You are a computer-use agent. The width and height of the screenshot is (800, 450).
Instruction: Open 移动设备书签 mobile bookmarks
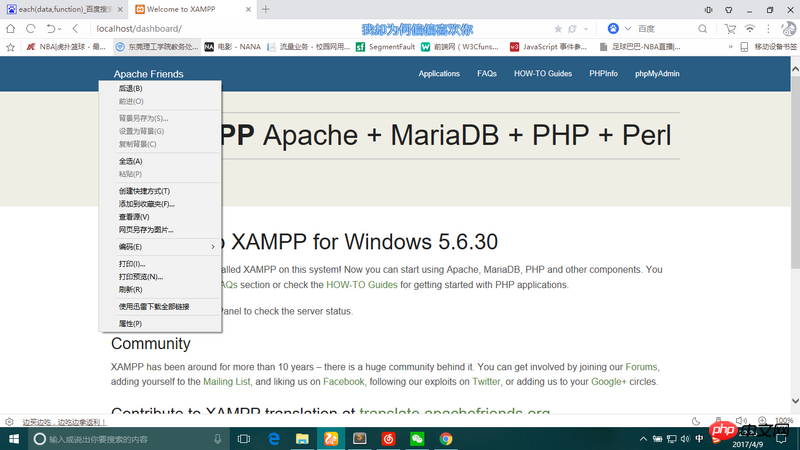point(768,47)
